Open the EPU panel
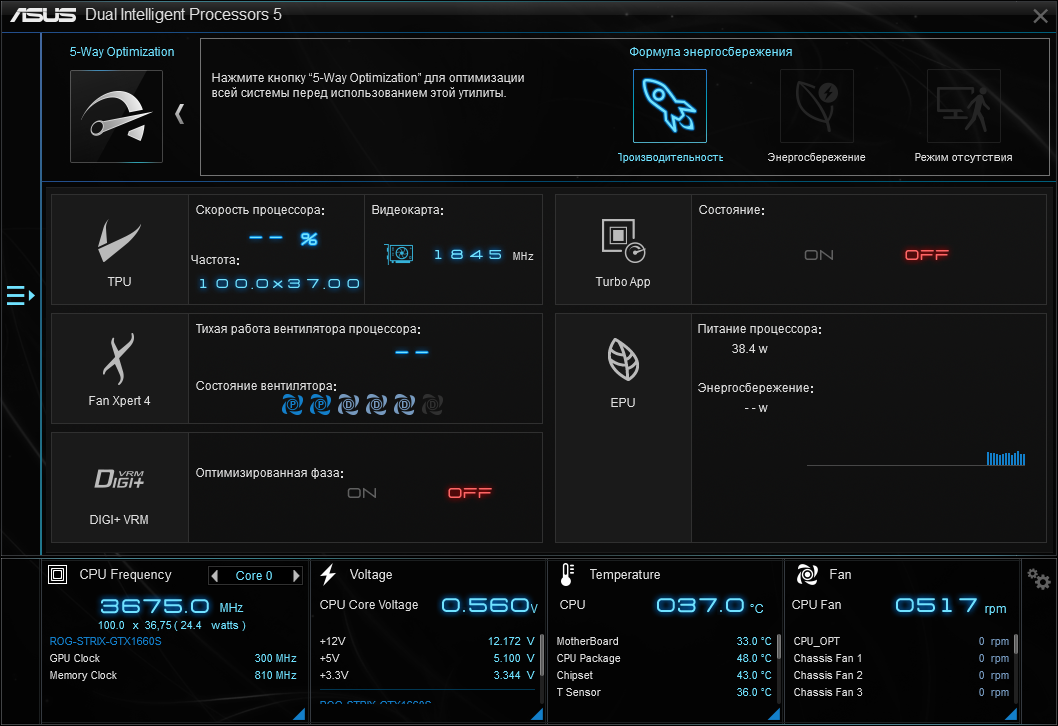This screenshot has height=726, width=1058. pos(623,428)
